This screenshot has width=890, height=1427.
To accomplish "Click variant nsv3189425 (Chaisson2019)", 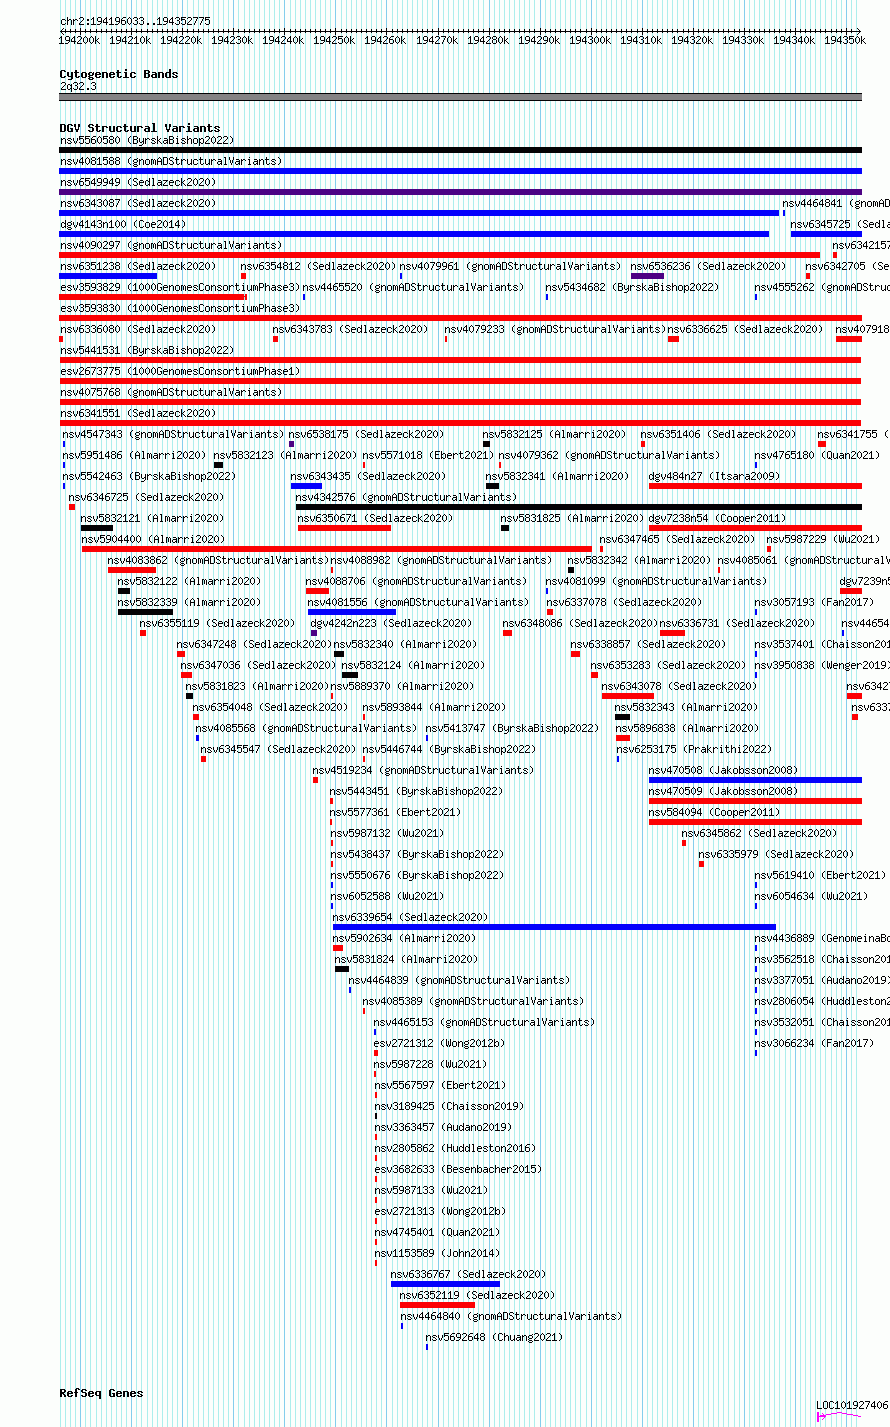I will 448,1106.
